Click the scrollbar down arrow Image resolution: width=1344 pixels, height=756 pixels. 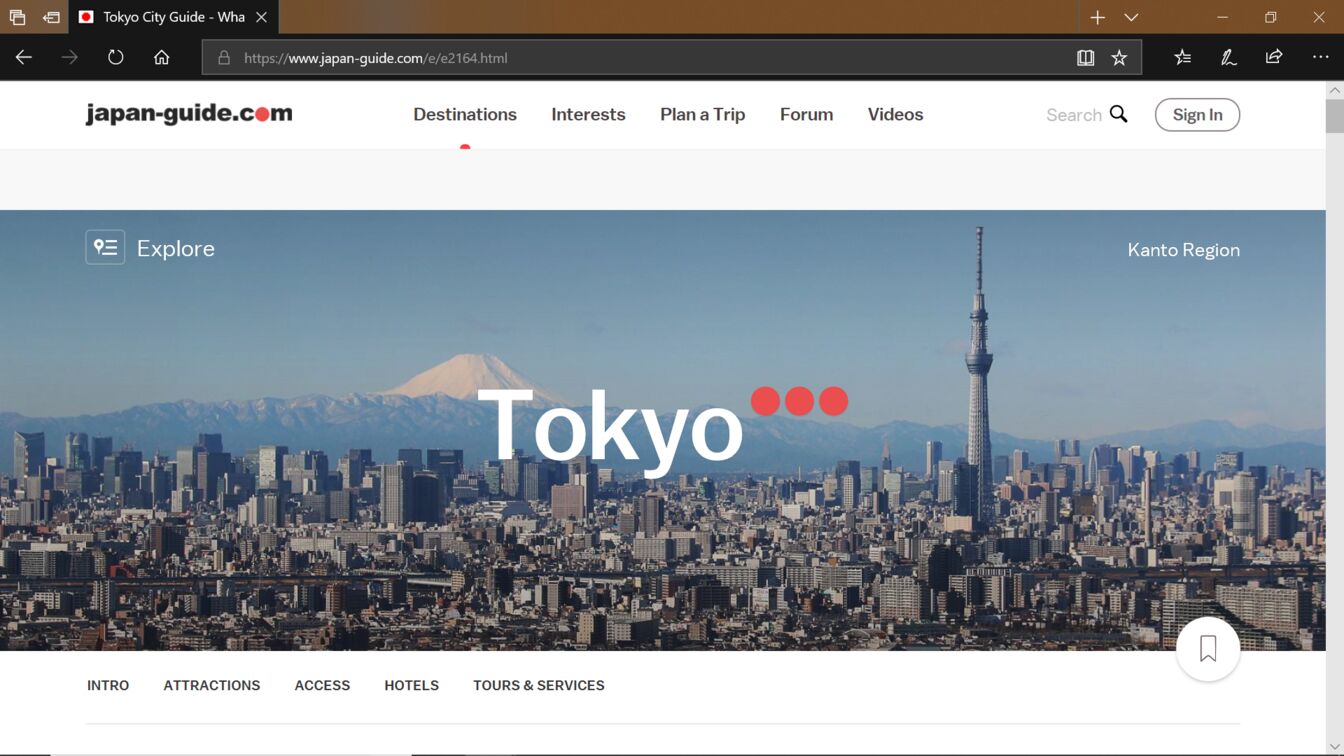[1335, 747]
